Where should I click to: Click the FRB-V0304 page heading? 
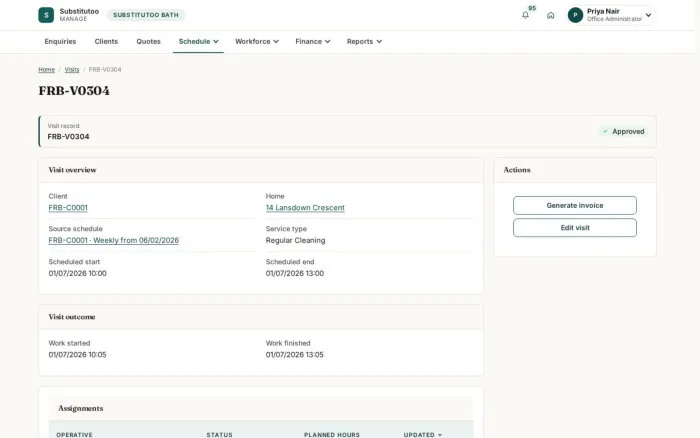(x=74, y=91)
